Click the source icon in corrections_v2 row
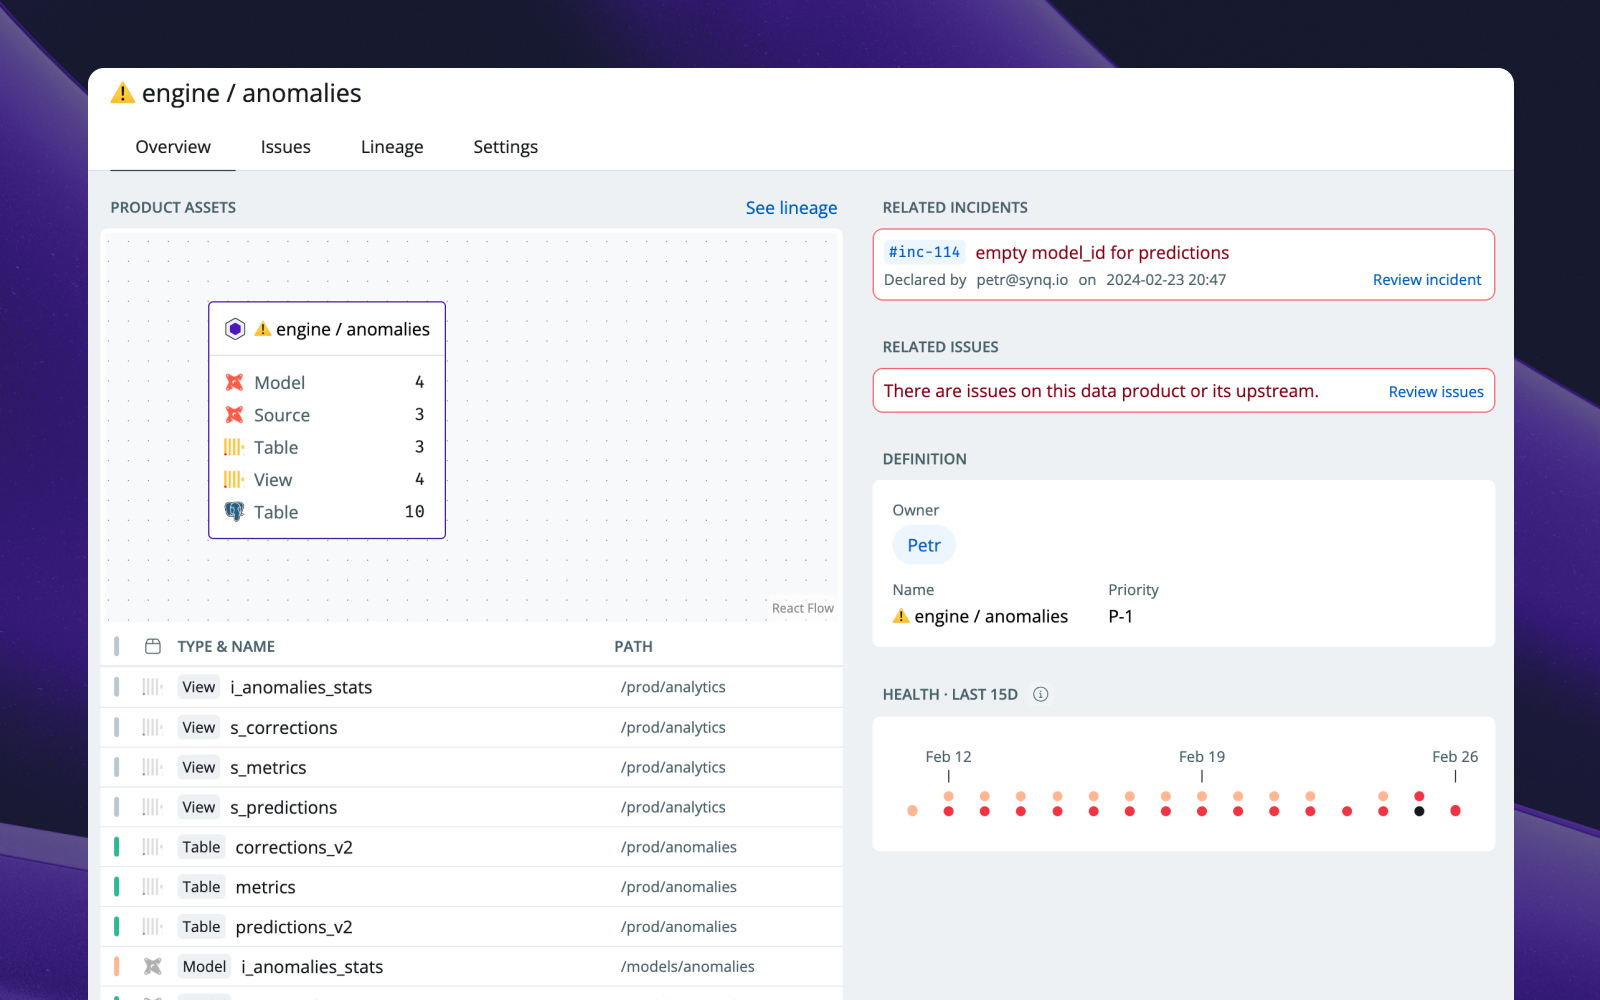This screenshot has height=1000, width=1600. (x=152, y=847)
